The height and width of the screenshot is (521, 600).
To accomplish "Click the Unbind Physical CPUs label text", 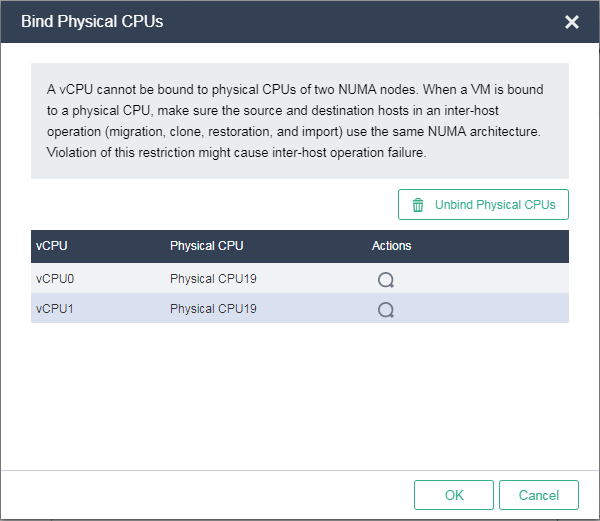I will click(x=495, y=205).
